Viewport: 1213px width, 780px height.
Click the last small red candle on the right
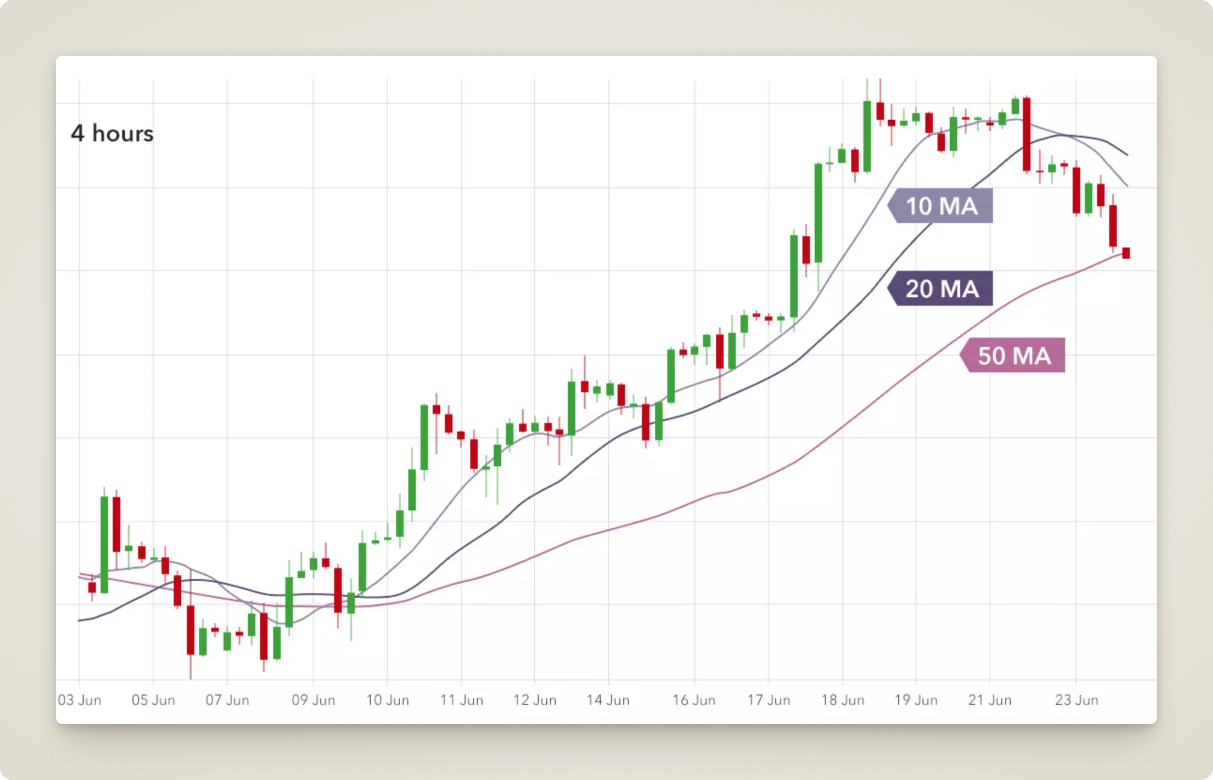click(x=1124, y=253)
